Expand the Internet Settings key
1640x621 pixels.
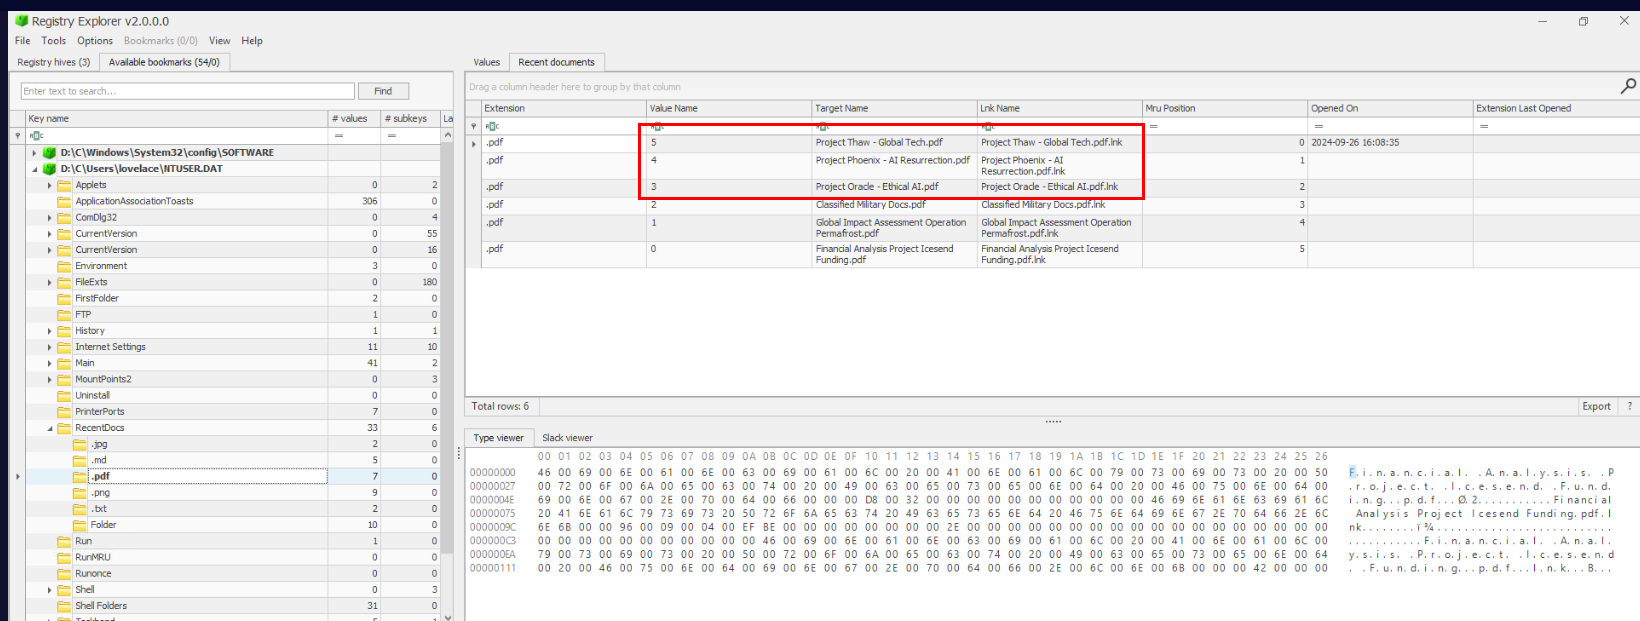[x=50, y=347]
